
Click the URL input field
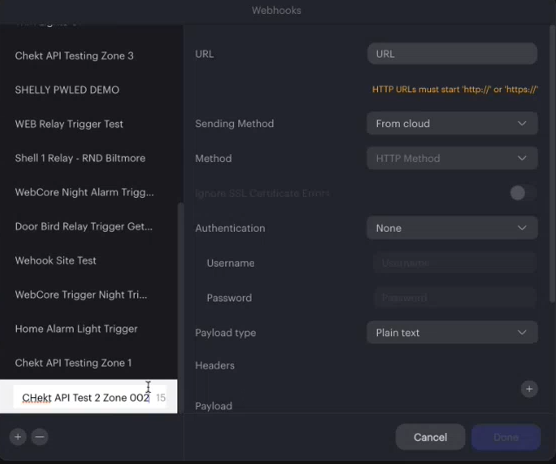coord(452,54)
